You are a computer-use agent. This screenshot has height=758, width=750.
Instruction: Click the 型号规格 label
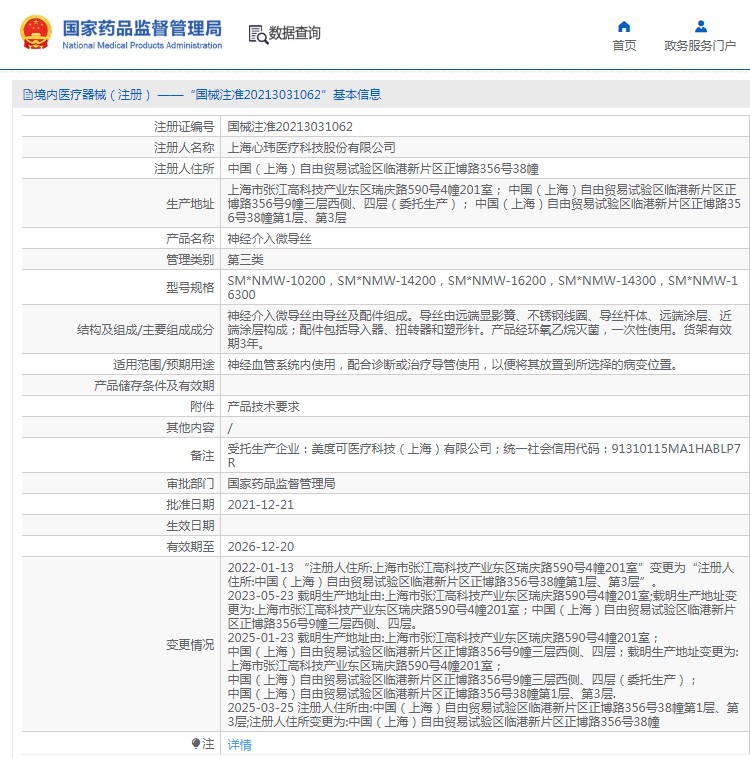coord(190,288)
